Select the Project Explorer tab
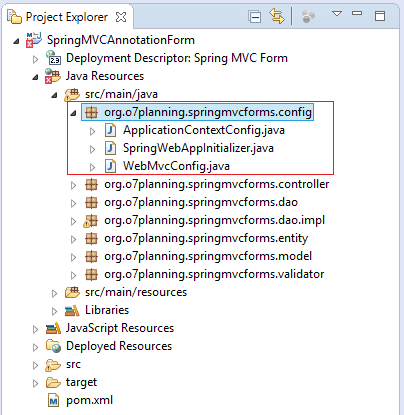 (67, 17)
